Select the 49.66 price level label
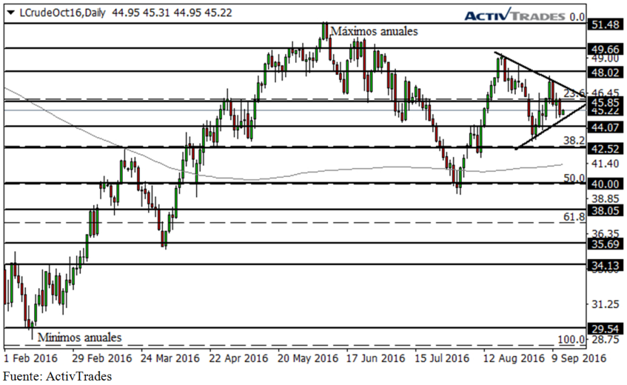This screenshot has width=627, height=385. (x=605, y=49)
